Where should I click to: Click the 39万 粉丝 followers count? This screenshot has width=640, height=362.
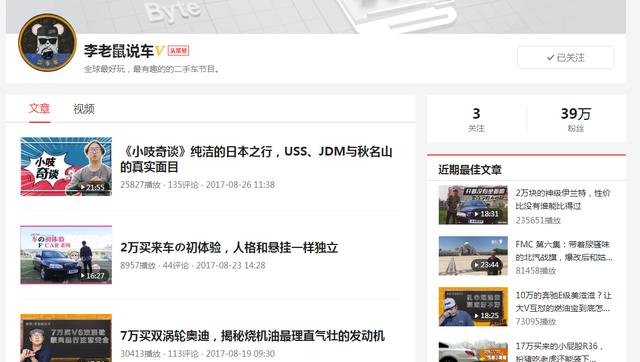pos(576,119)
